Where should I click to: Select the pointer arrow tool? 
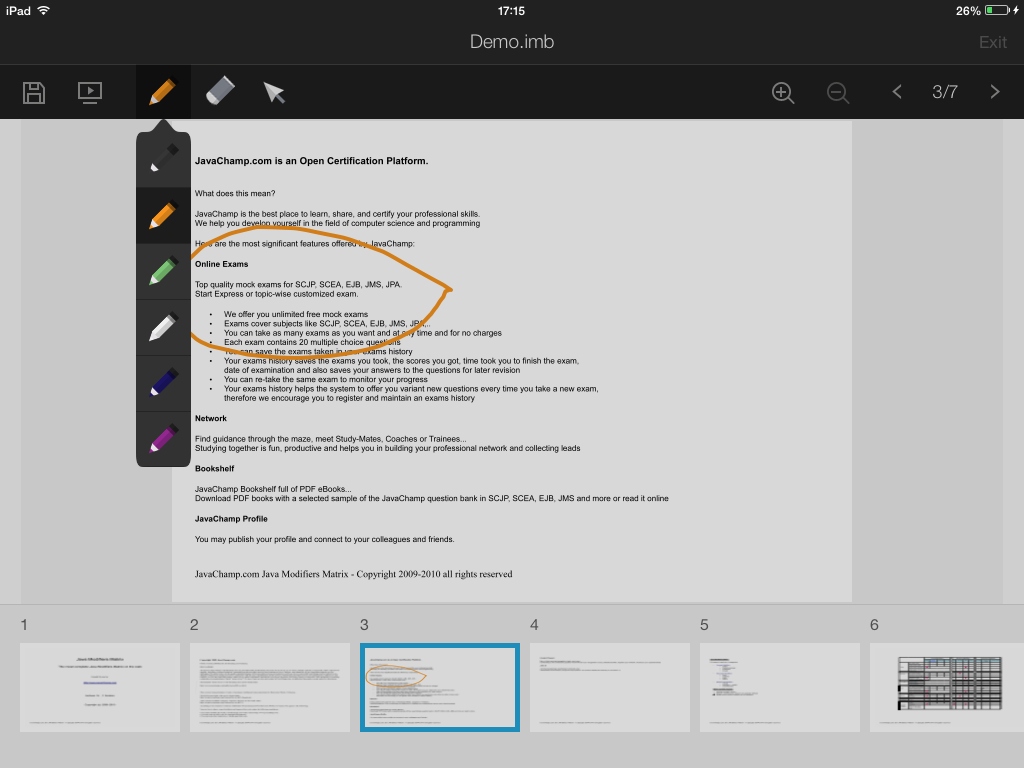coord(274,93)
